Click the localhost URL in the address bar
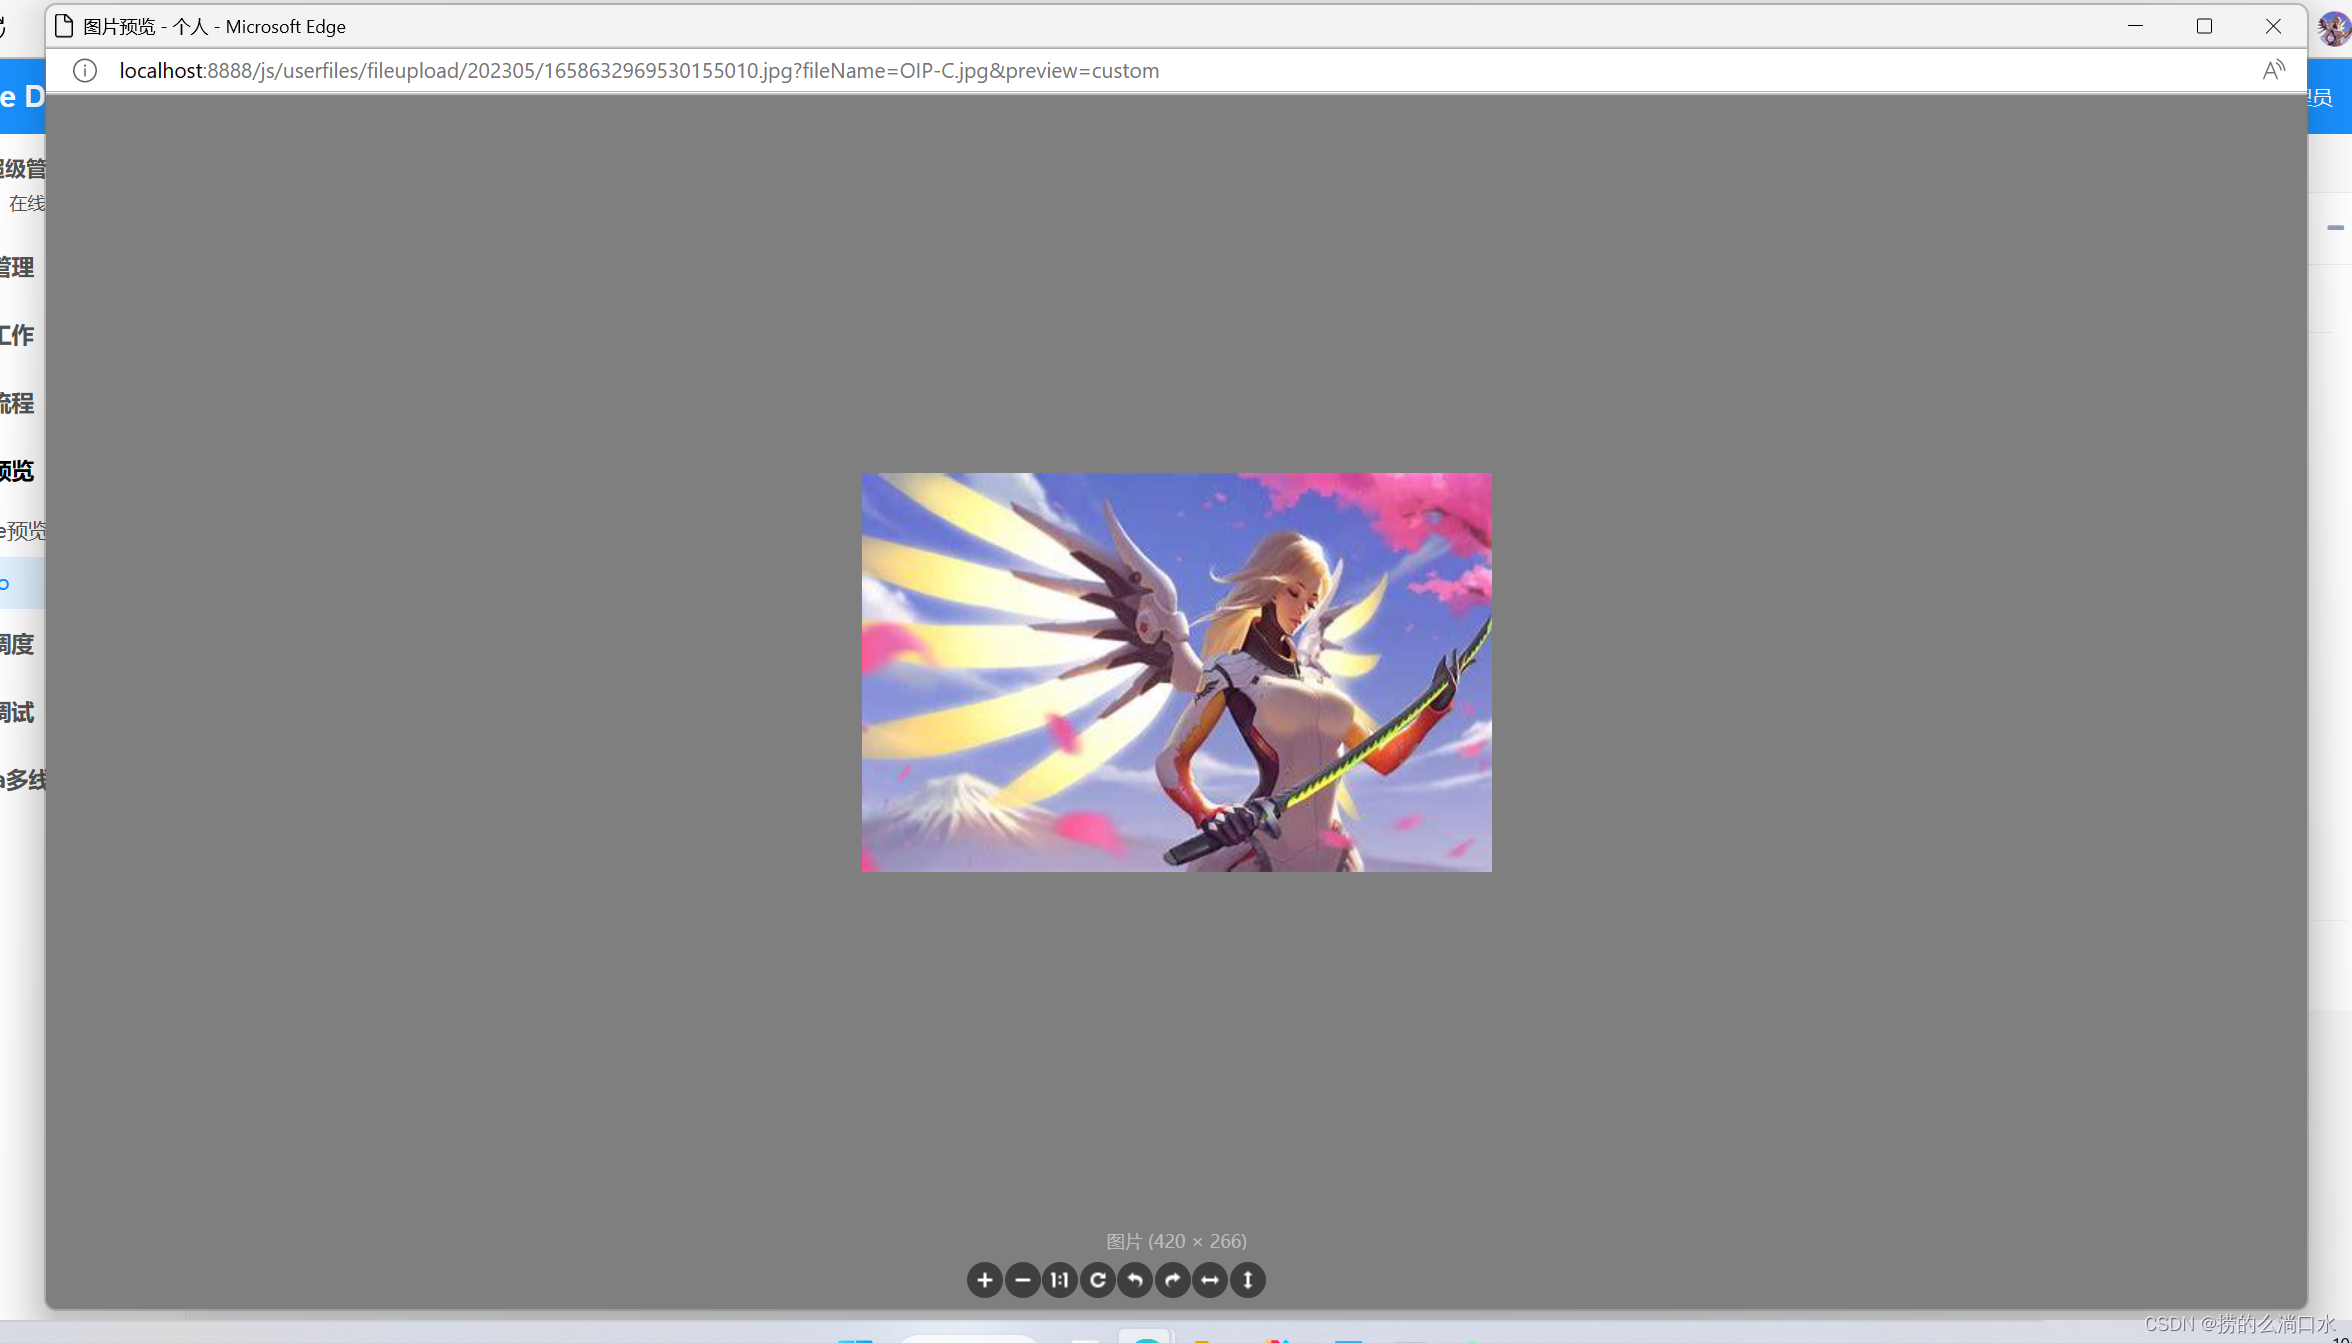Image resolution: width=2352 pixels, height=1343 pixels. coord(639,71)
